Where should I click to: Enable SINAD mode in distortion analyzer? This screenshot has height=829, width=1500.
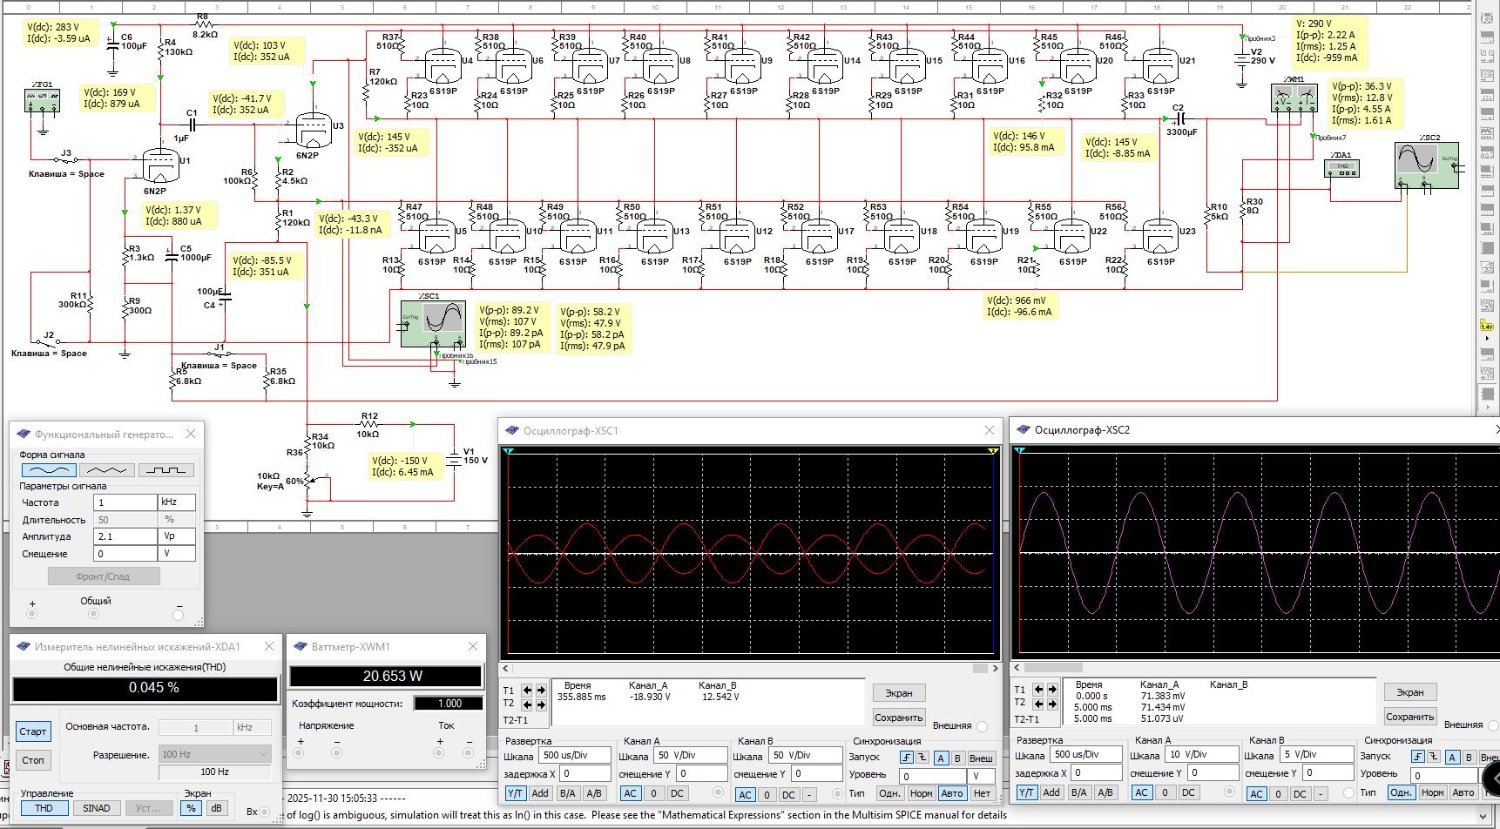tap(96, 808)
